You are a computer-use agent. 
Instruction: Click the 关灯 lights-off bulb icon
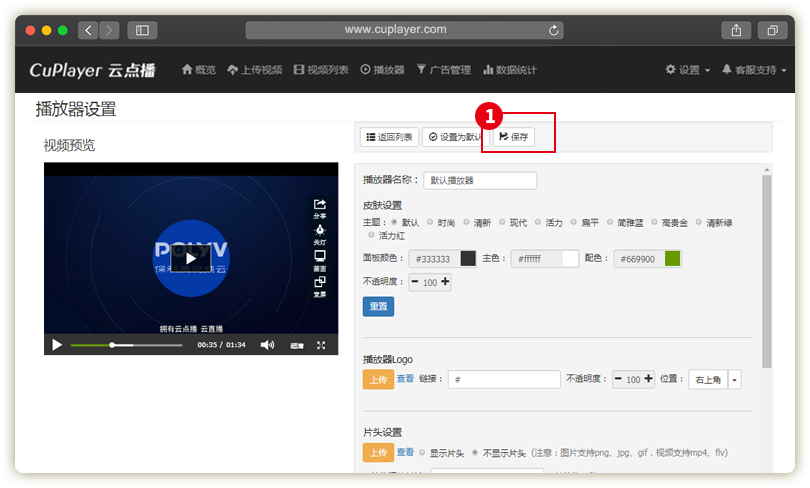pyautogui.click(x=320, y=231)
